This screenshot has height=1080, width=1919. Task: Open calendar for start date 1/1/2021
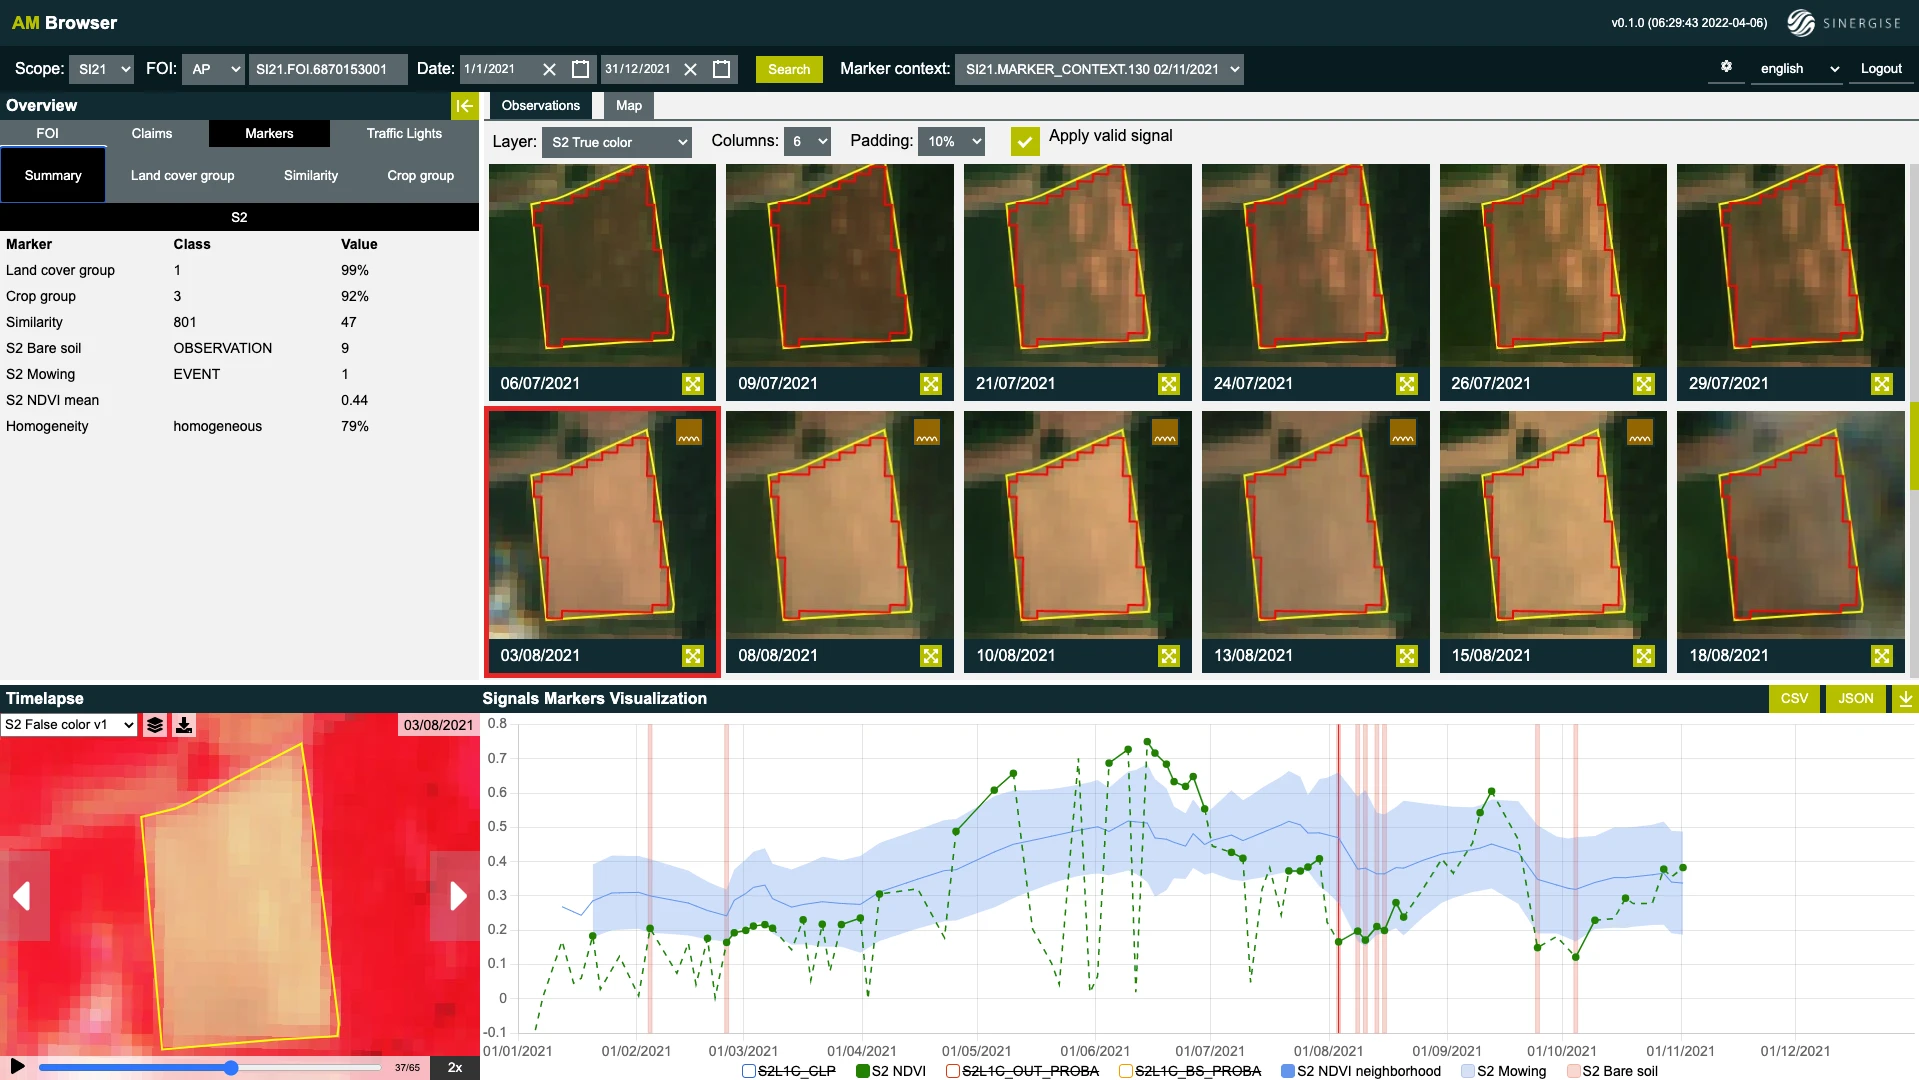580,69
